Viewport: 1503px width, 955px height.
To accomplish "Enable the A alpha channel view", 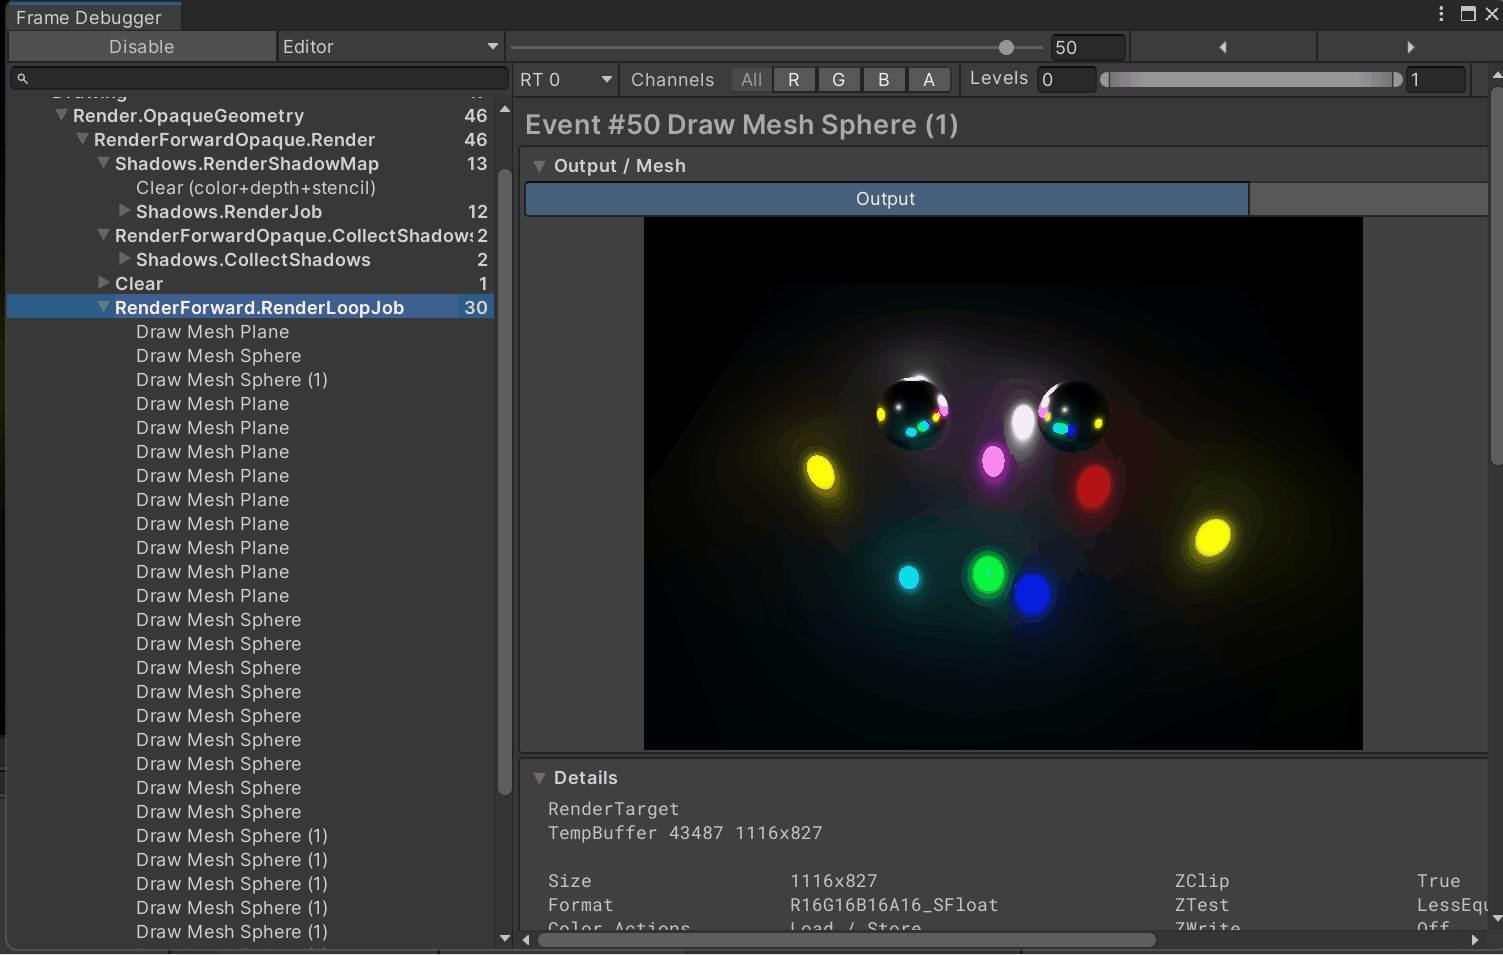I will [928, 80].
